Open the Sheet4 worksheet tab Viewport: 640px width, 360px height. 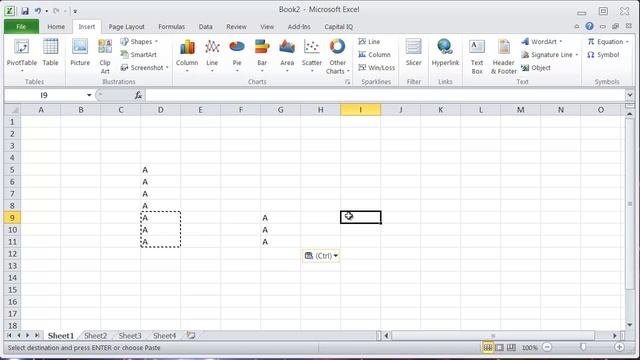pos(164,336)
